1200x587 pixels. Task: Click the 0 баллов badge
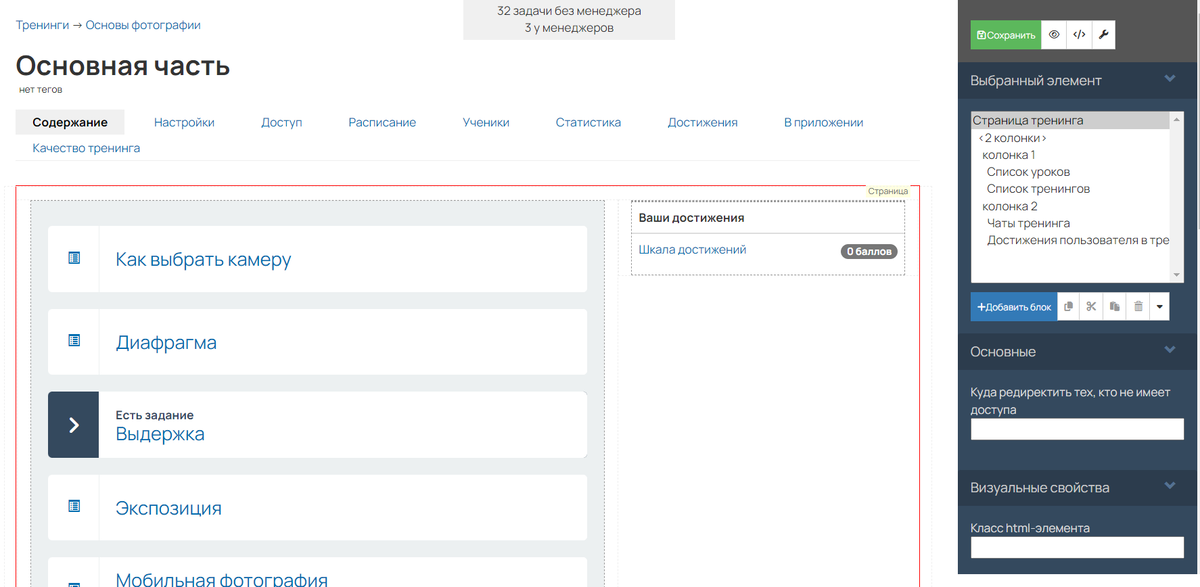coord(869,252)
